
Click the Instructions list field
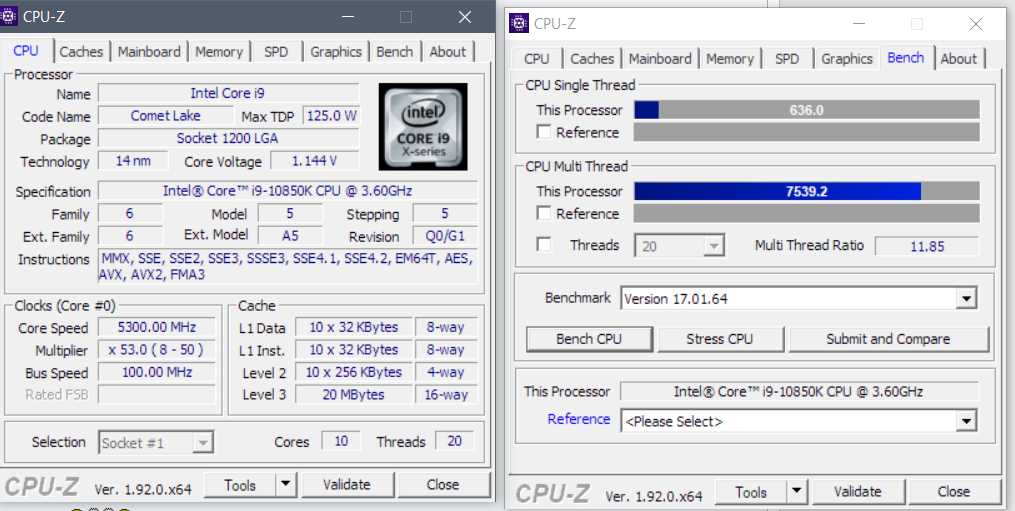pyautogui.click(x=288, y=267)
